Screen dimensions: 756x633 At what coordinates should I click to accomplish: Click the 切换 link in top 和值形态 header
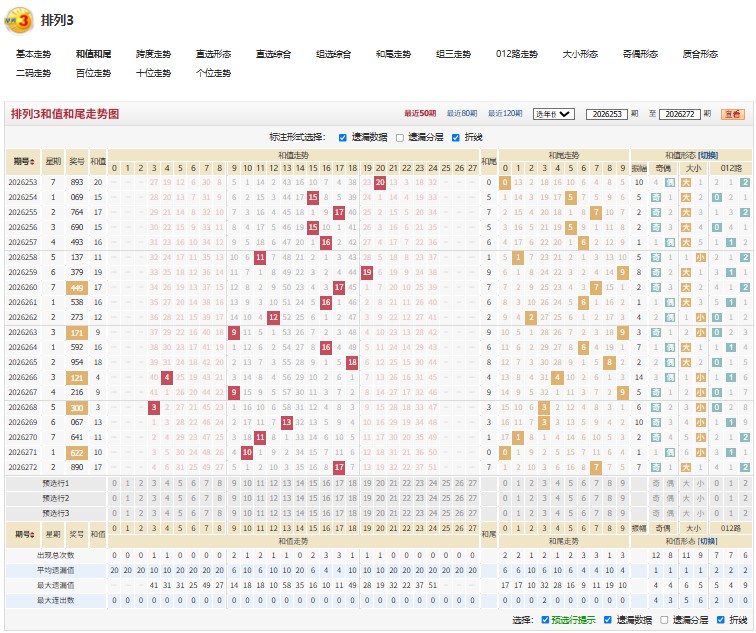click(x=708, y=155)
